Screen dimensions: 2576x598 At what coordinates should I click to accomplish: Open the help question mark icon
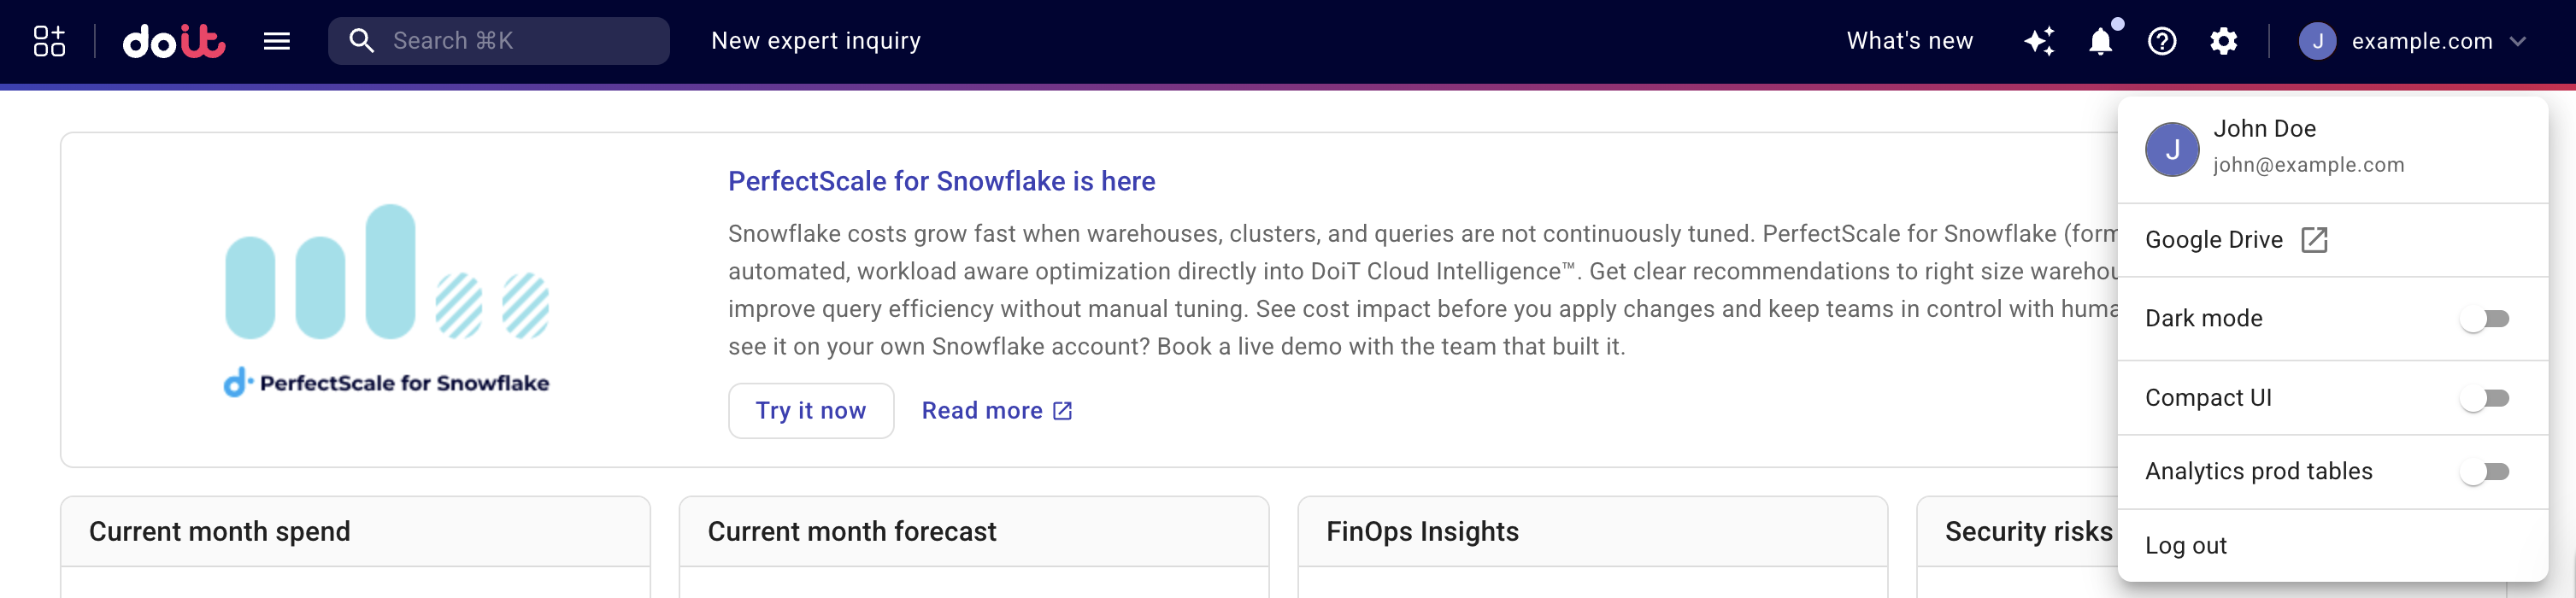click(2162, 41)
